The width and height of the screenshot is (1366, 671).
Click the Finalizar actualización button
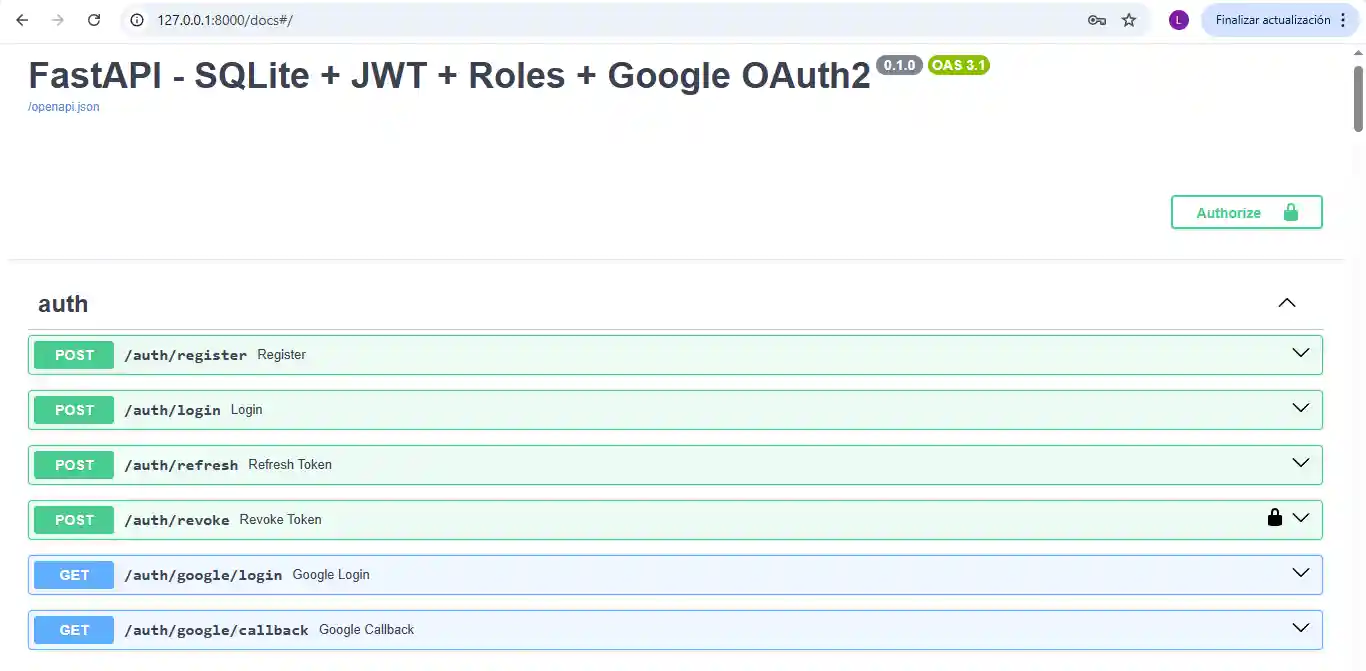(x=1272, y=20)
